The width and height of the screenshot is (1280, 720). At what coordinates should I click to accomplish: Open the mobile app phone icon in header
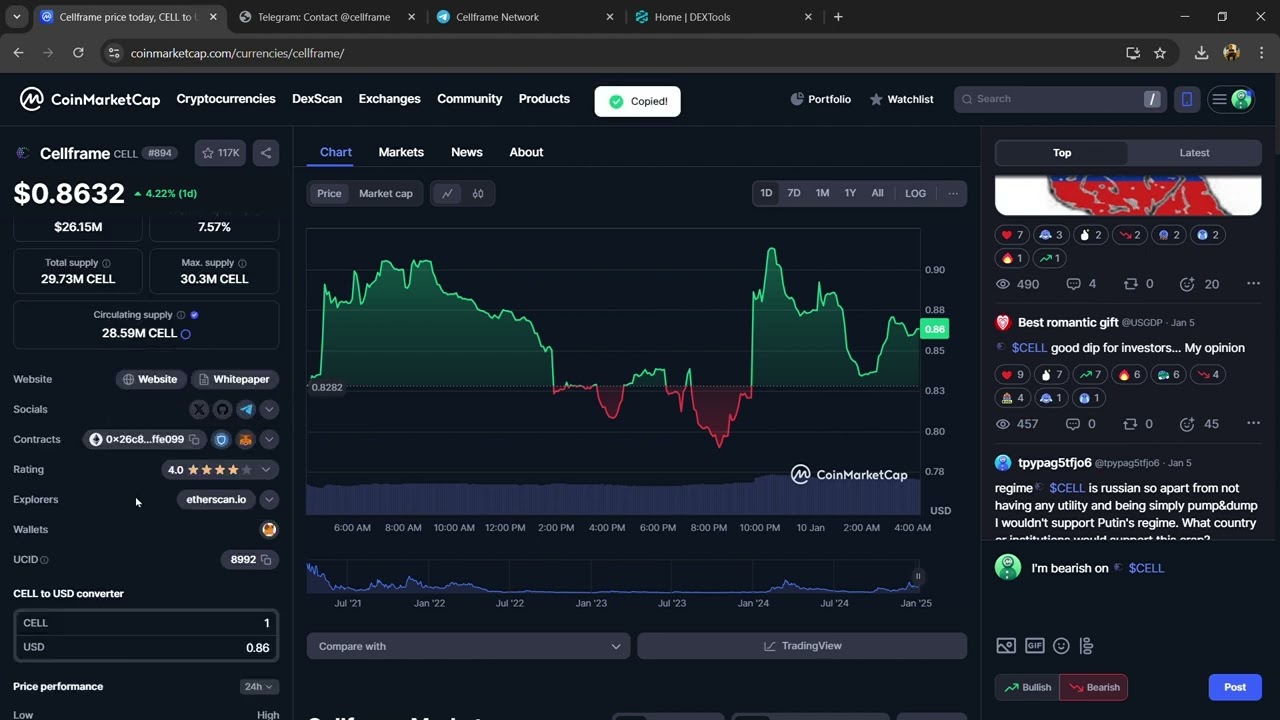(x=1187, y=99)
